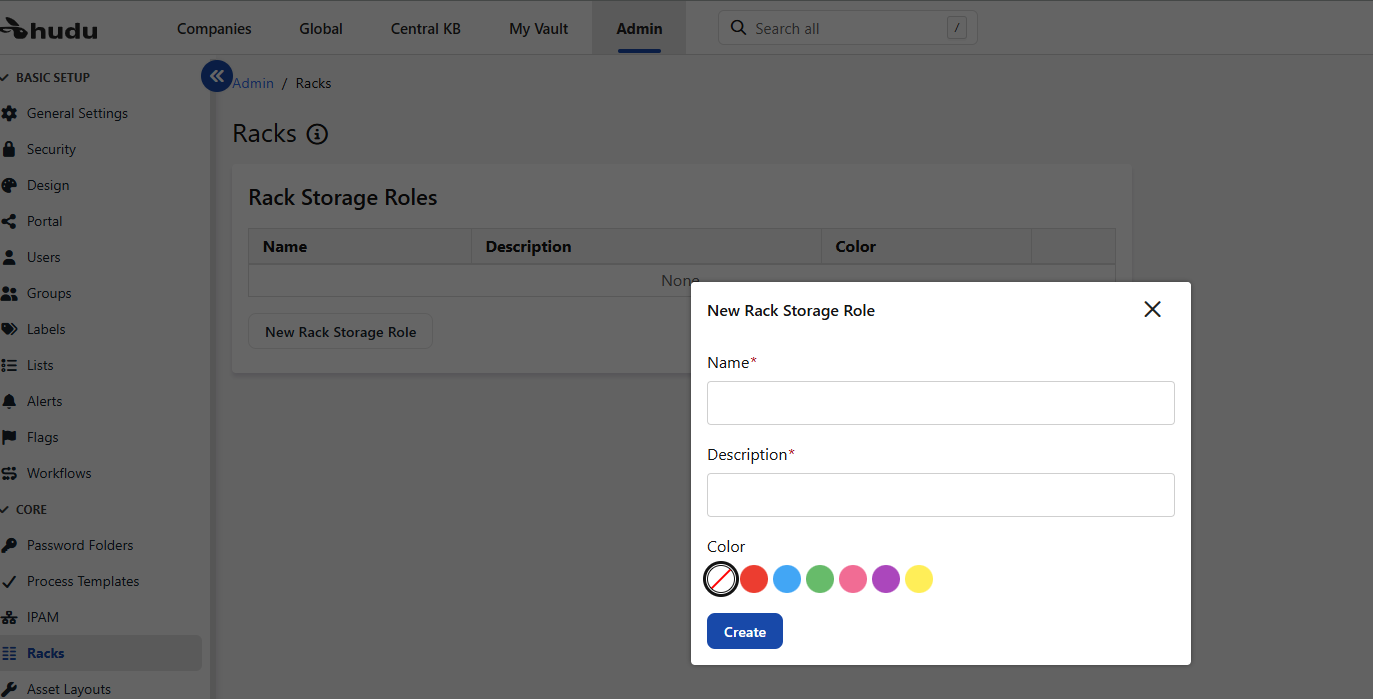
Task: Click the Flags flag icon
Action: pos(9,437)
